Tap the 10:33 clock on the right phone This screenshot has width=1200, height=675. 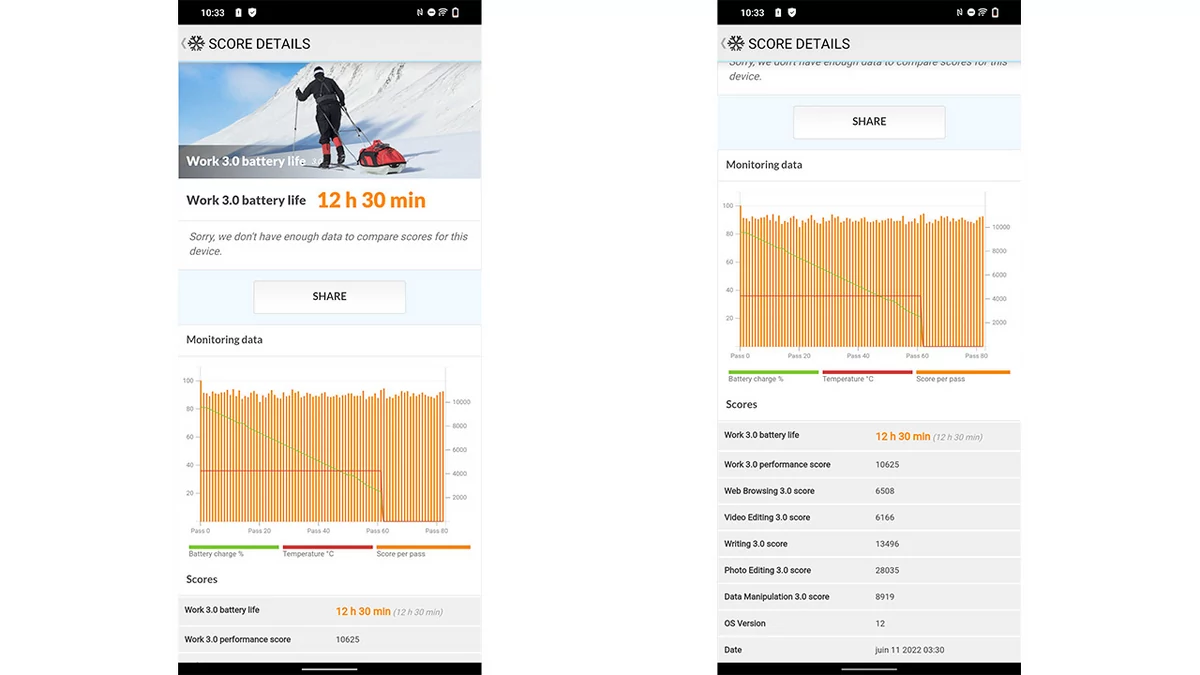point(752,13)
